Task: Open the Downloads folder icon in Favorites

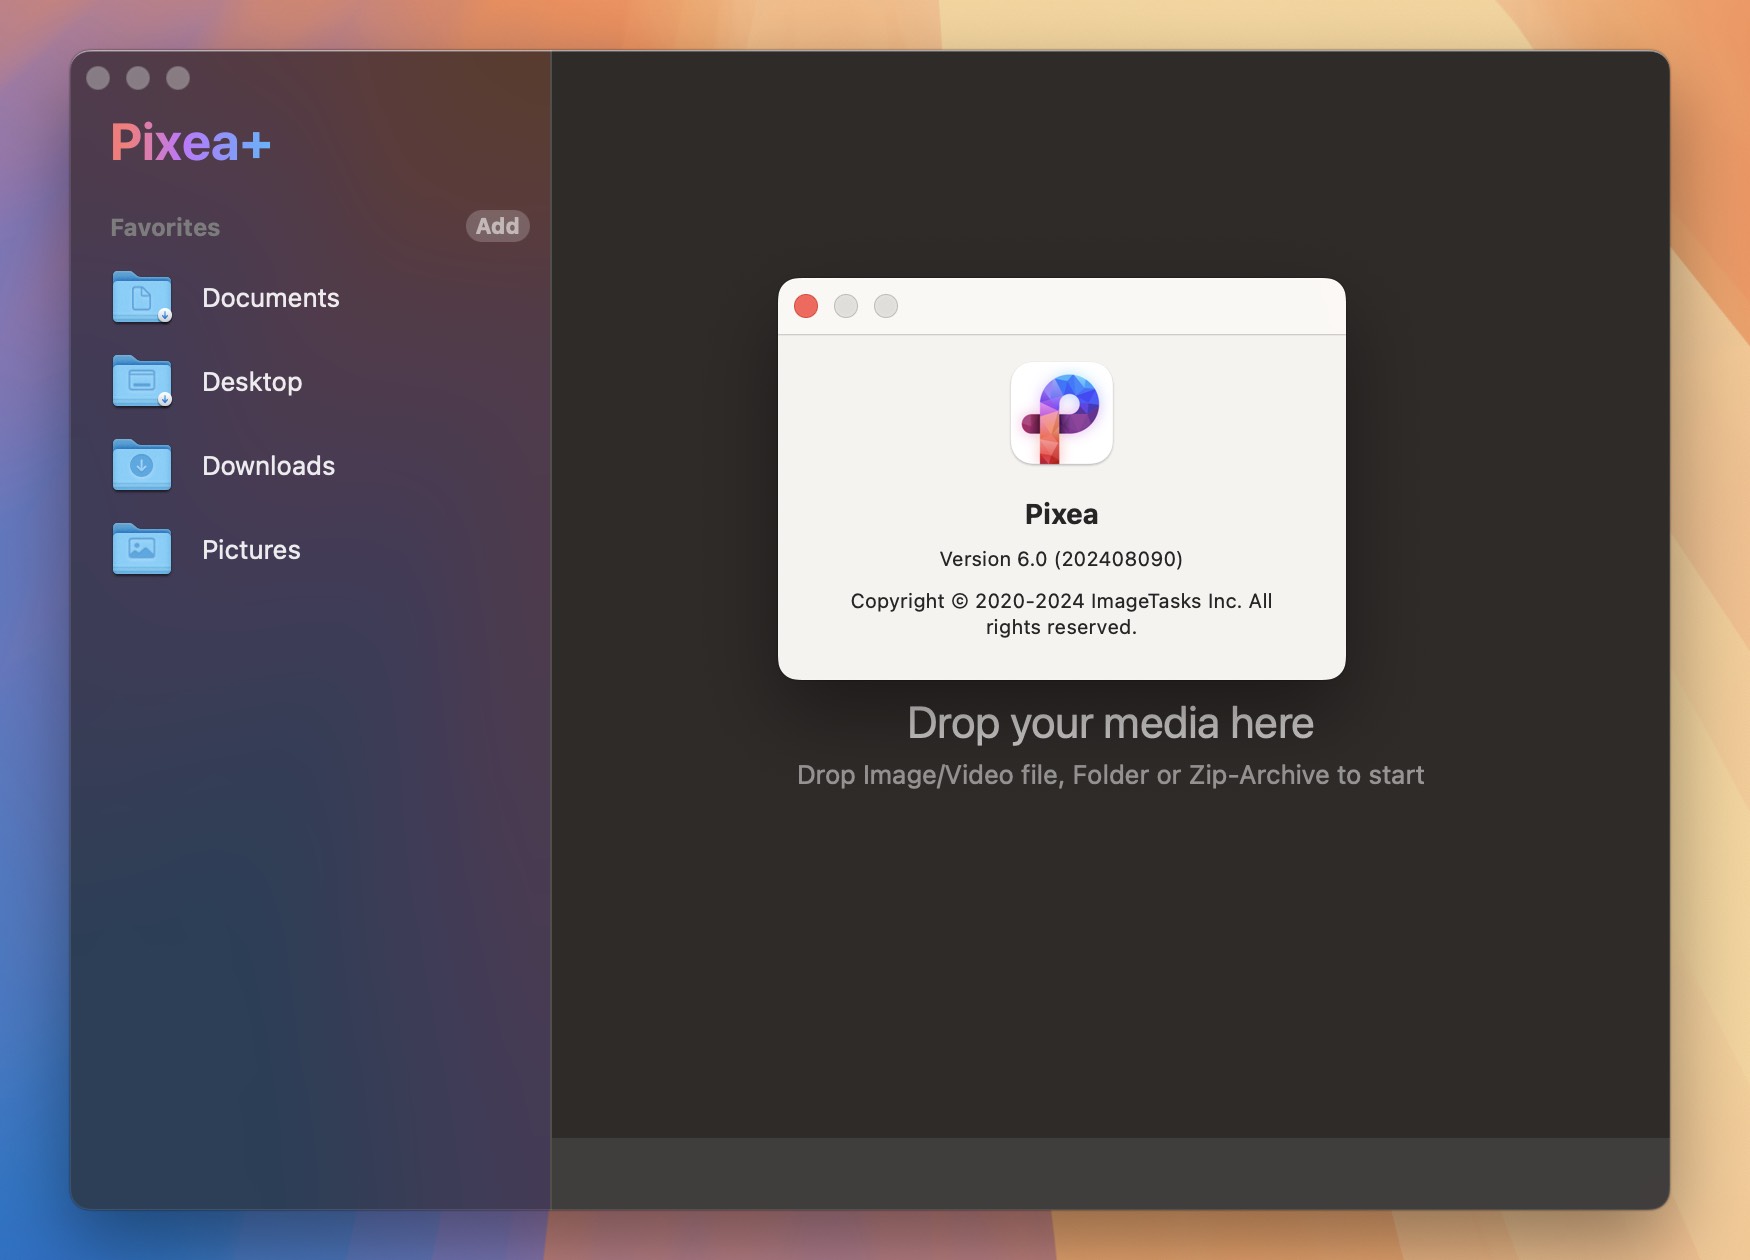Action: (142, 465)
